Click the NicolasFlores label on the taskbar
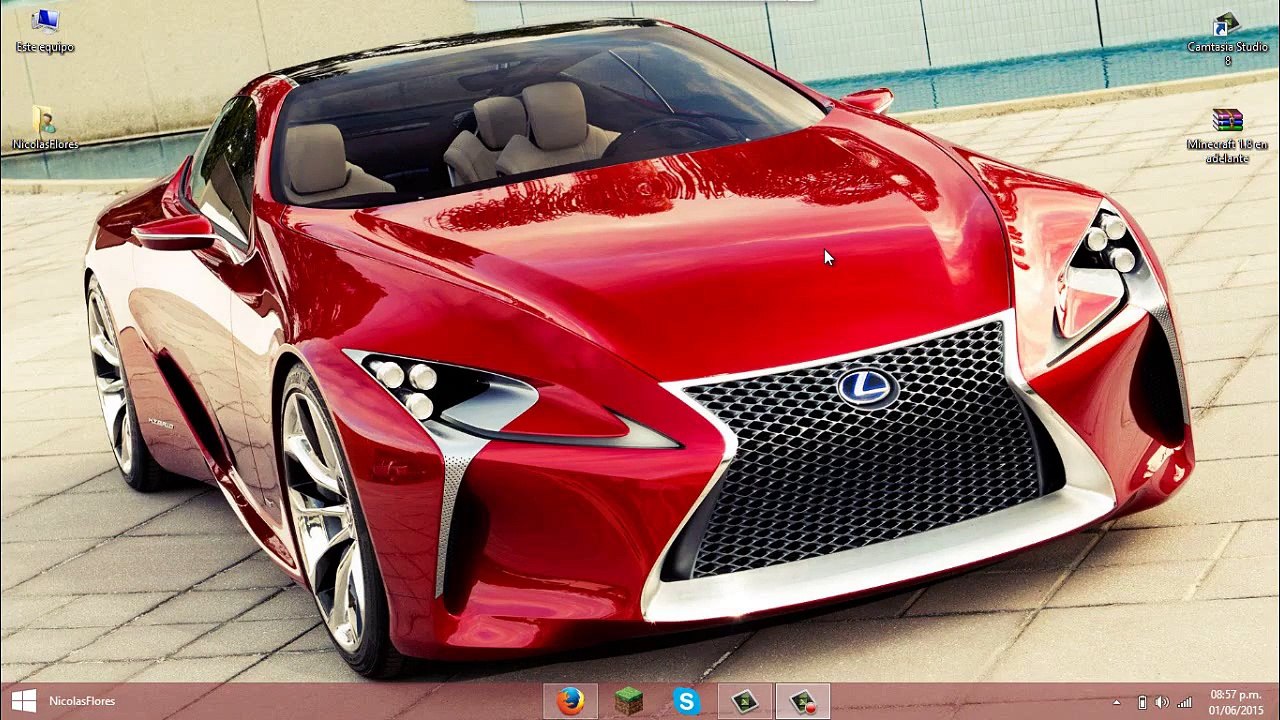The height and width of the screenshot is (720, 1280). [82, 701]
